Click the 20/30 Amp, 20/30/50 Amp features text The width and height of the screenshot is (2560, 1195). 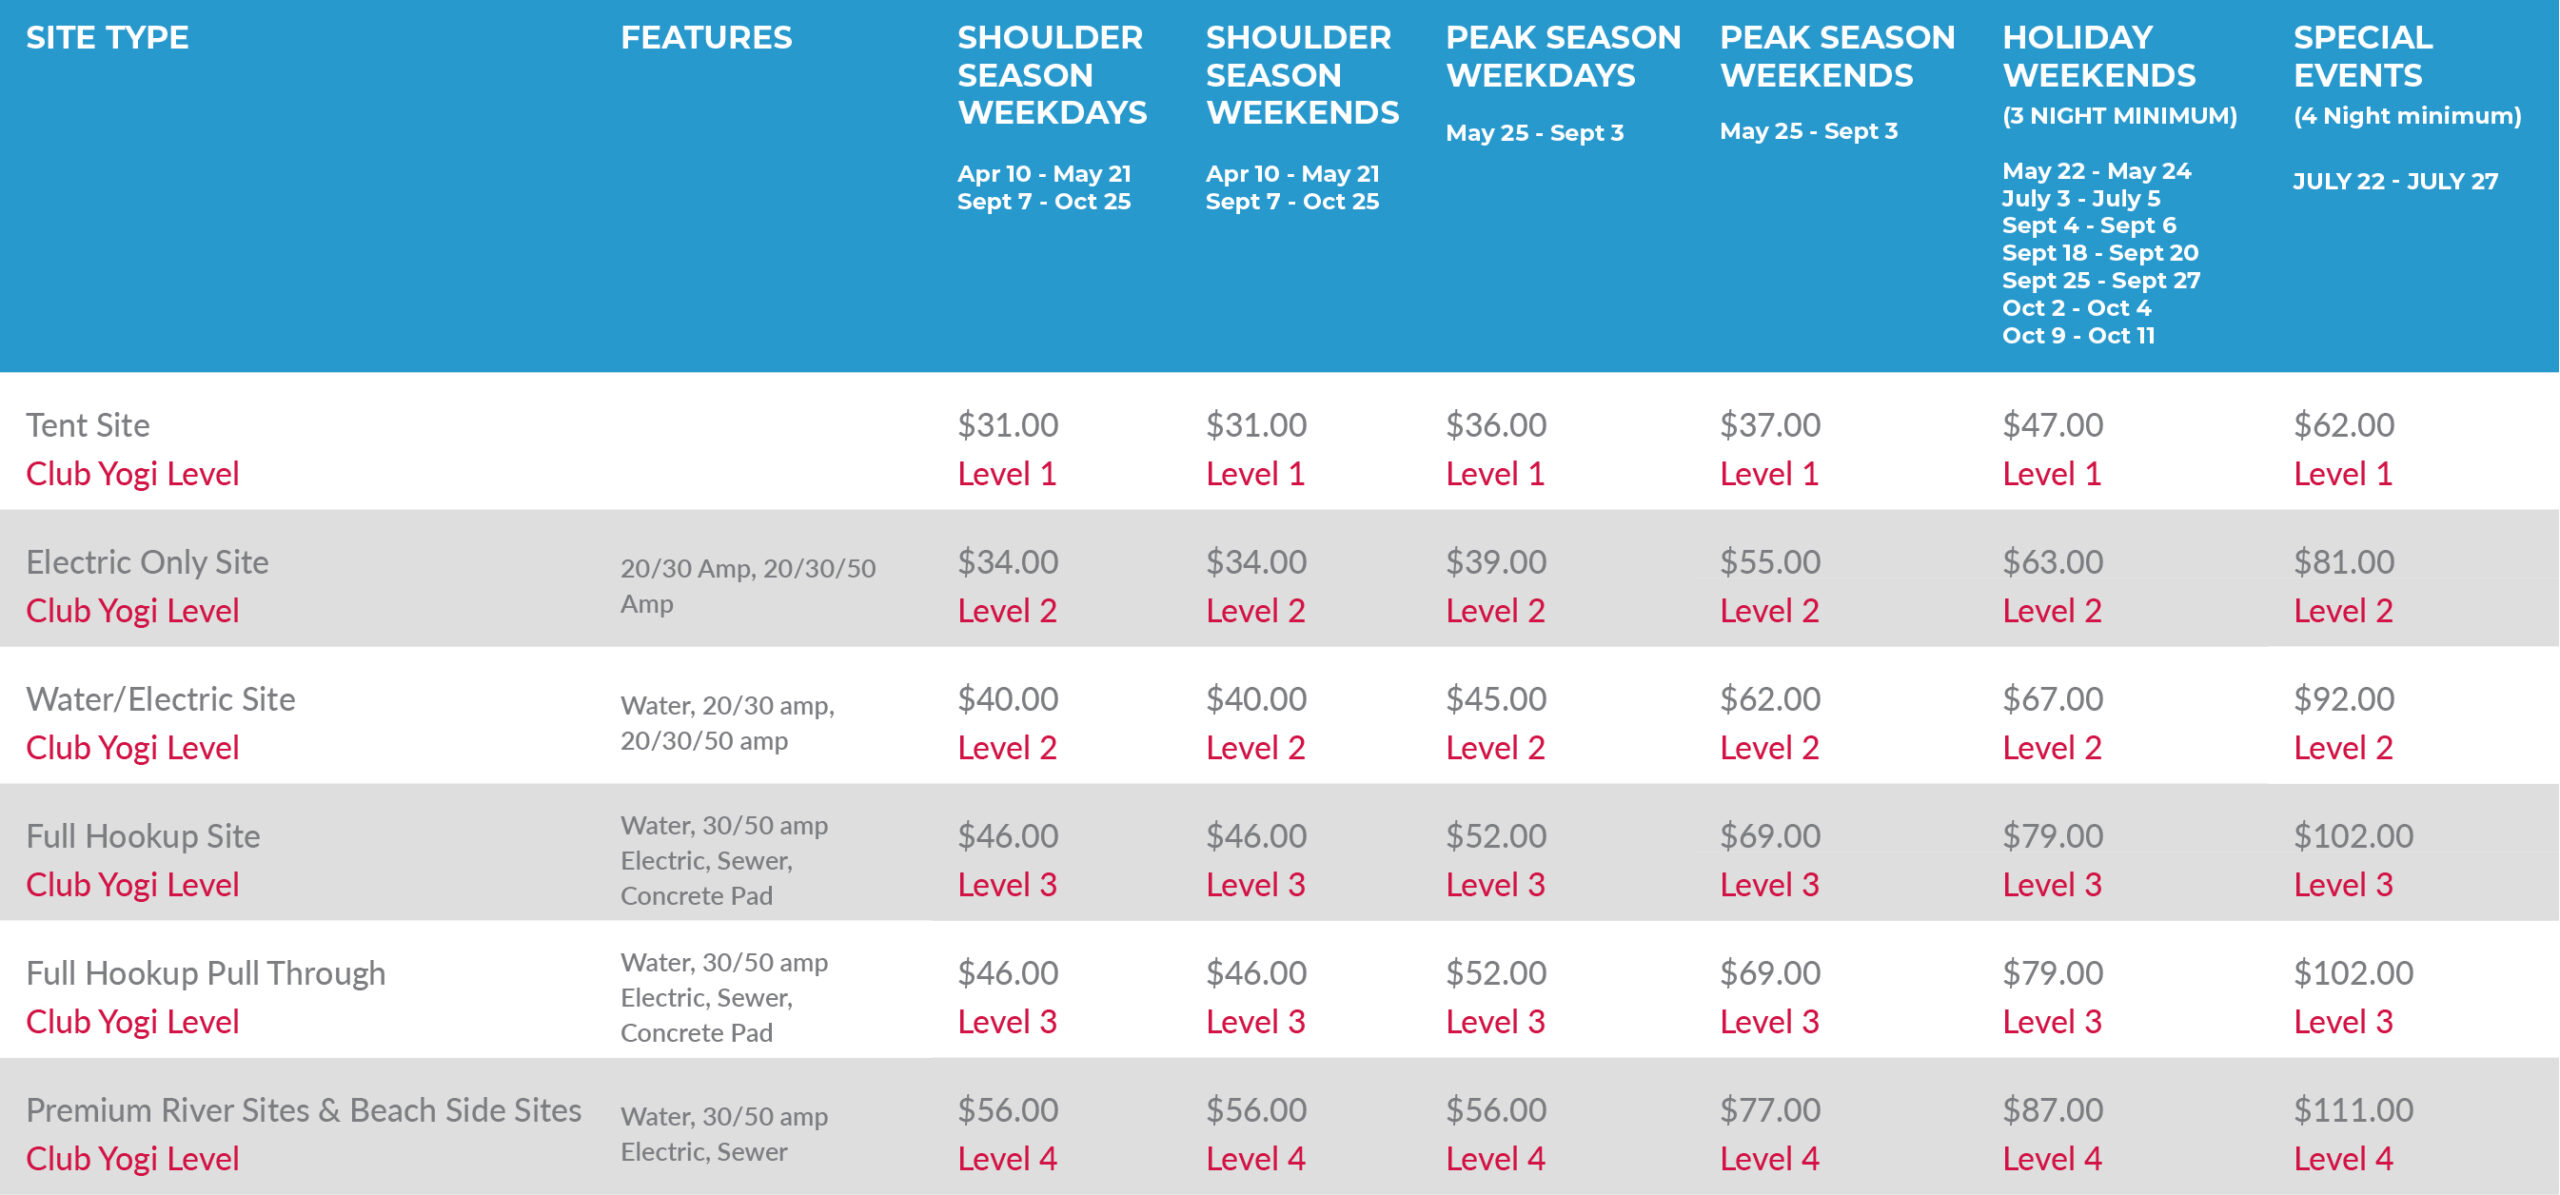(747, 586)
